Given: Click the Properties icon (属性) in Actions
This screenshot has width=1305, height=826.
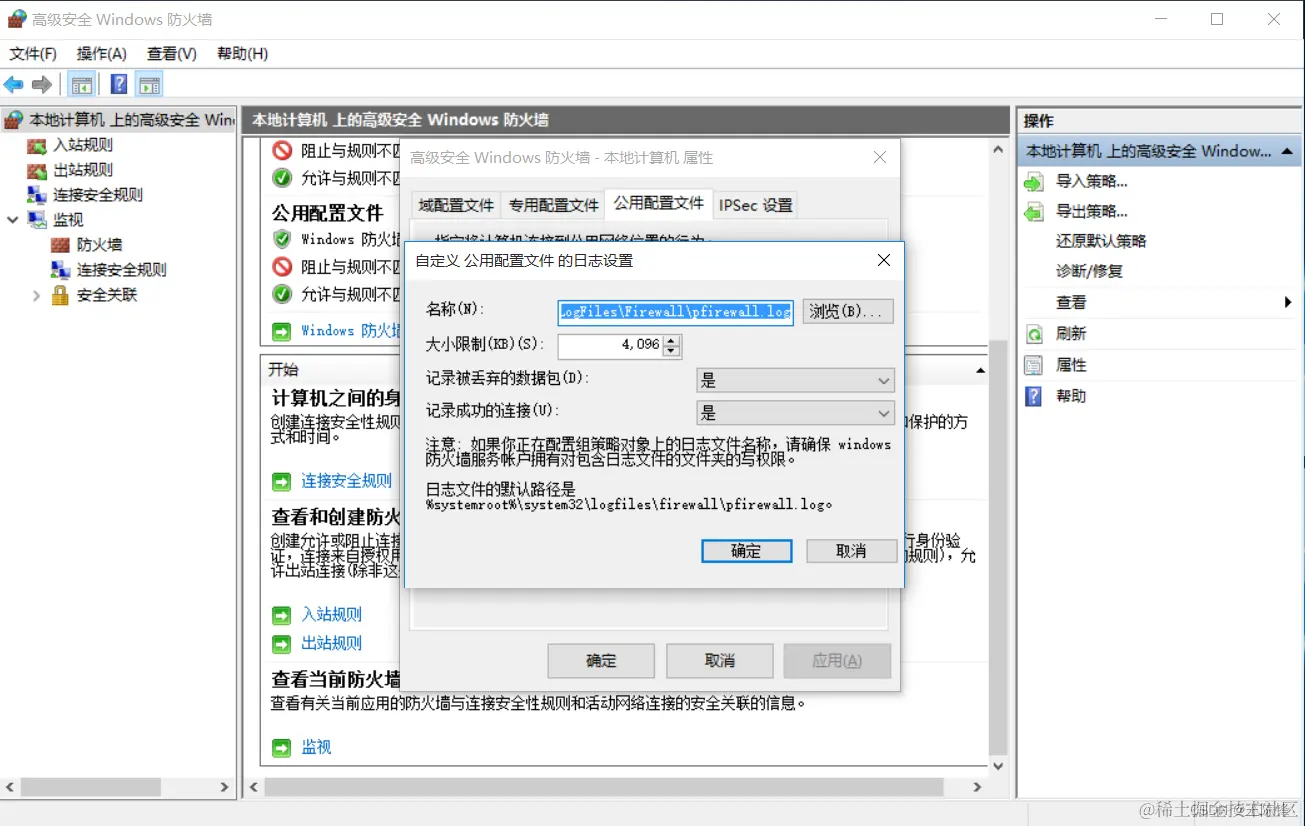Looking at the screenshot, I should [x=1035, y=365].
